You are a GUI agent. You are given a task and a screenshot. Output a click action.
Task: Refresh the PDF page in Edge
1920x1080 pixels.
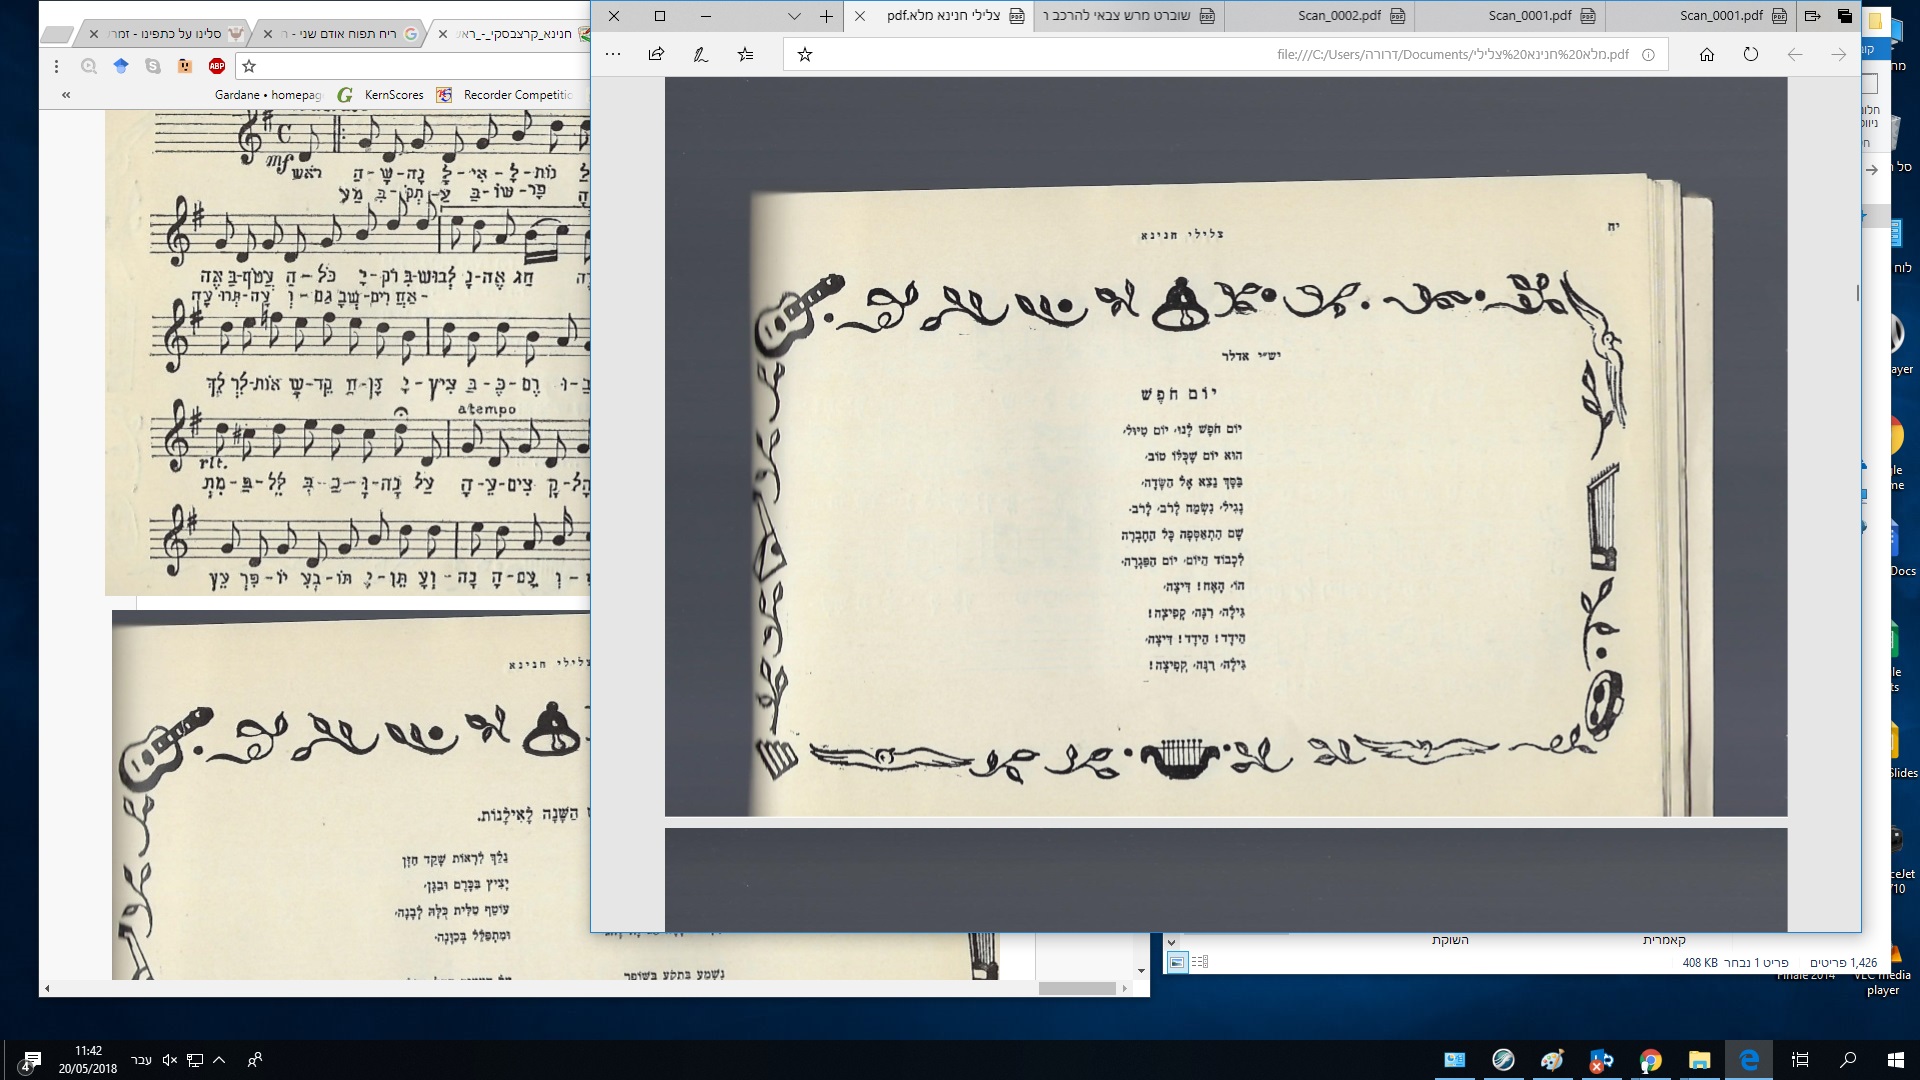point(1750,55)
